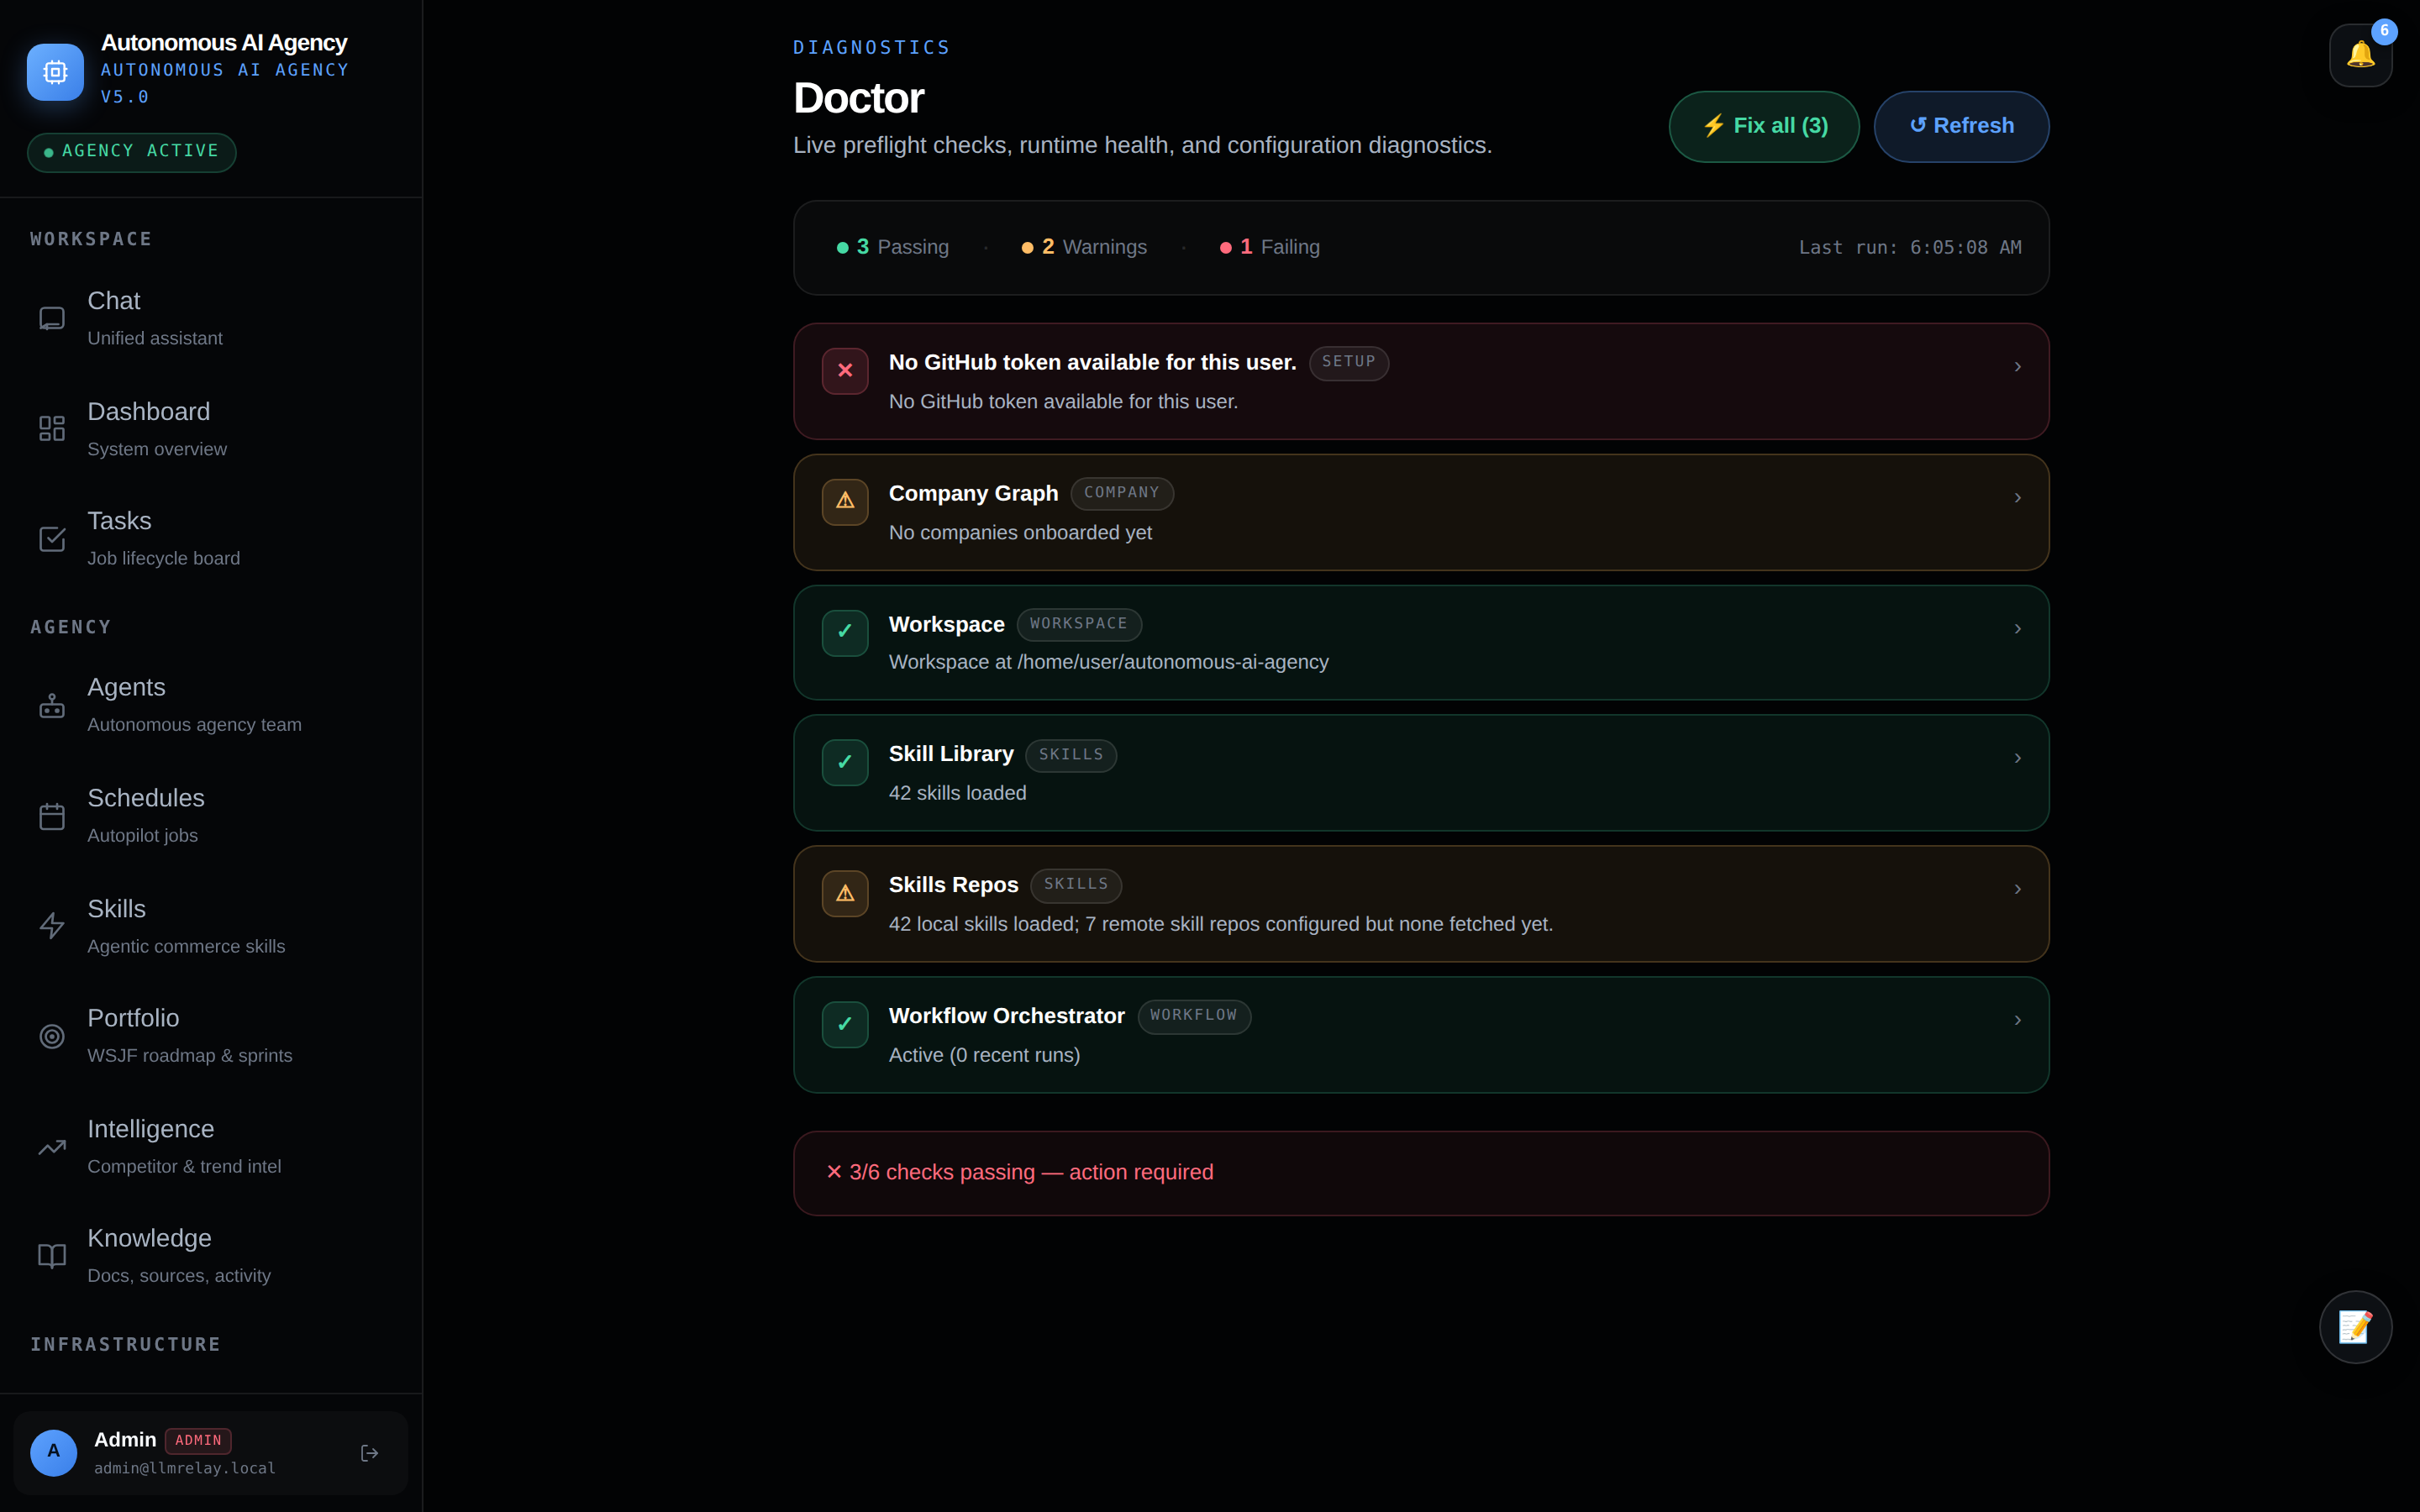
Task: Click the 'admin@llmrelay.local' email text
Action: click(185, 1469)
